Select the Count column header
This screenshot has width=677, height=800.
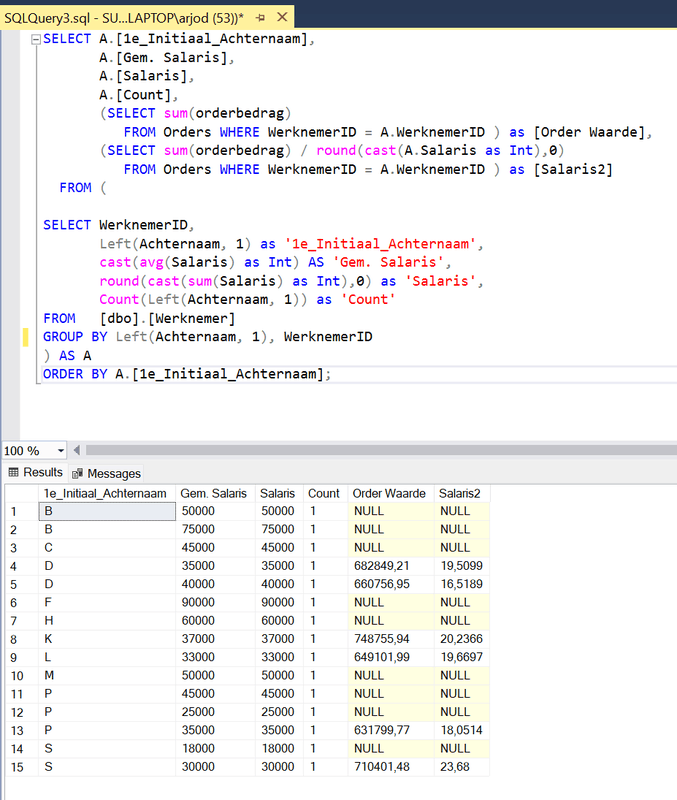point(325,493)
